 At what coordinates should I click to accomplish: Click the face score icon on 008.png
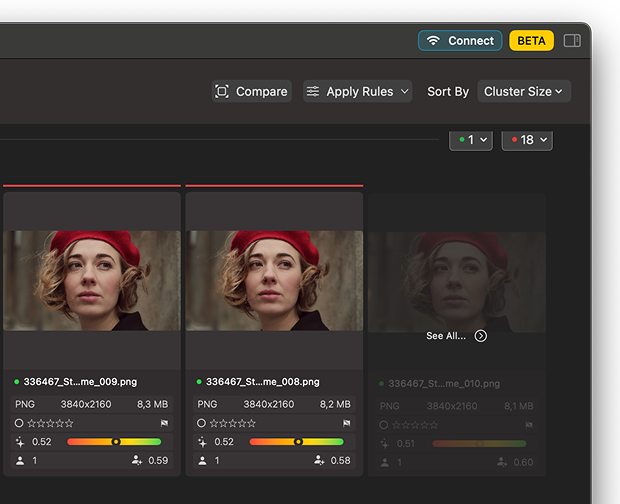[x=319, y=460]
